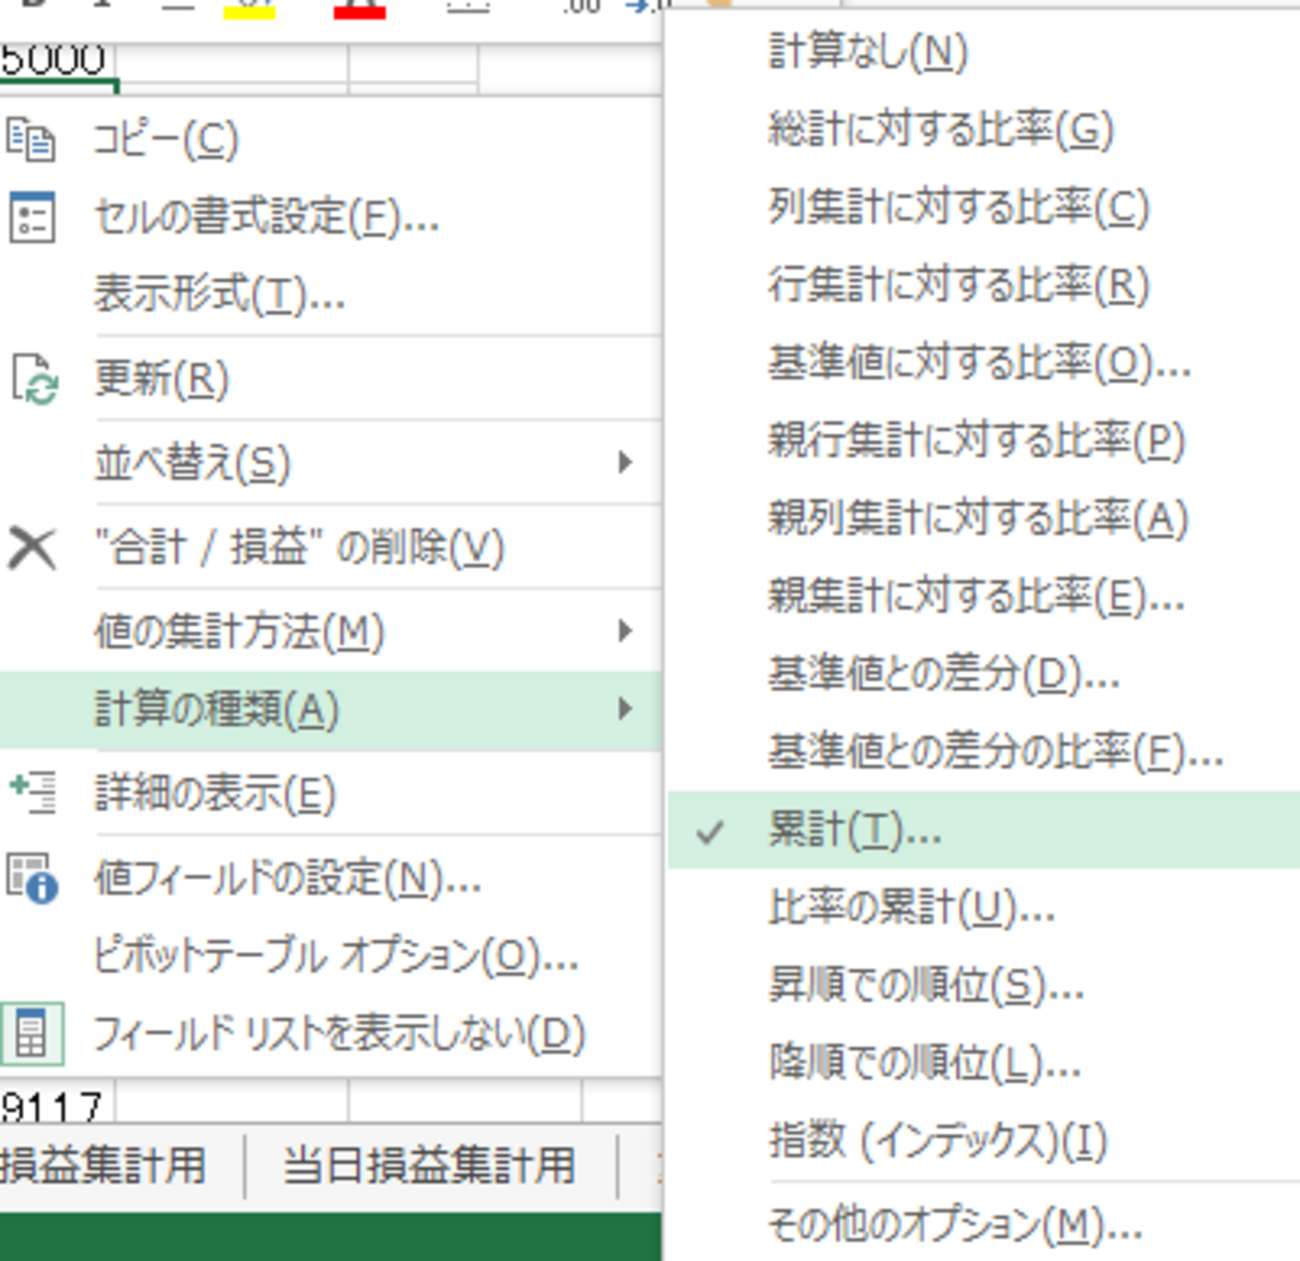The image size is (1300, 1261).
Task: Pick 親集計に対する比率(E)...
Action: click(984, 596)
